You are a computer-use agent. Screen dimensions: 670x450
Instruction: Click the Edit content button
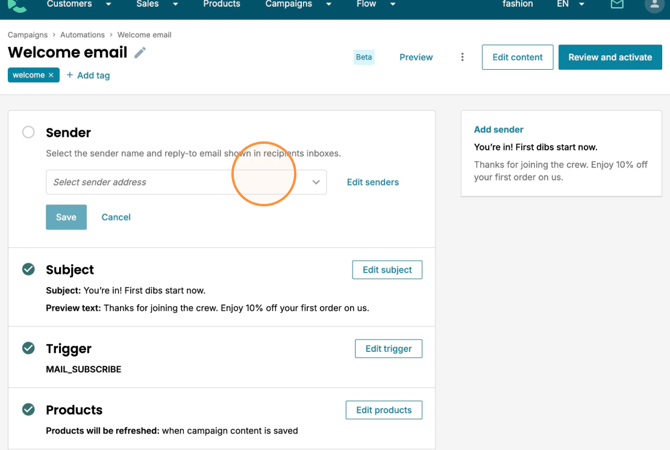(517, 57)
